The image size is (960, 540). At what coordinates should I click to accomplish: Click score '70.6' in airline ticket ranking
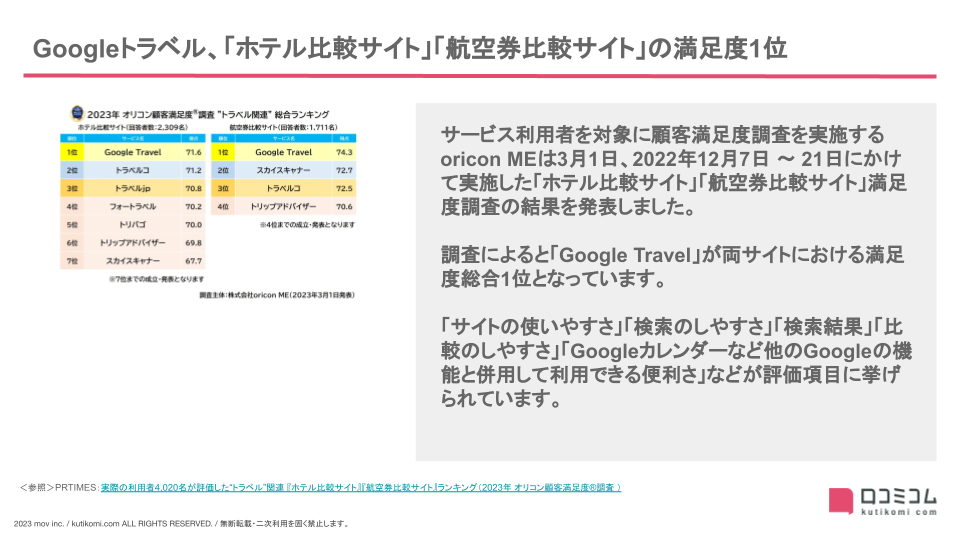[344, 206]
